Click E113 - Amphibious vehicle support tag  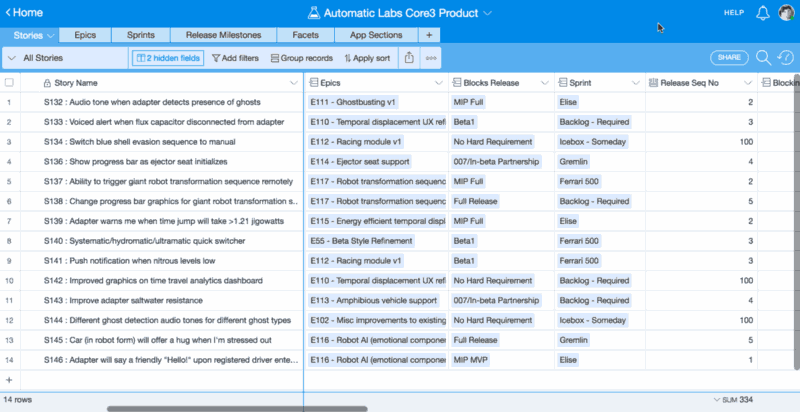373,300
